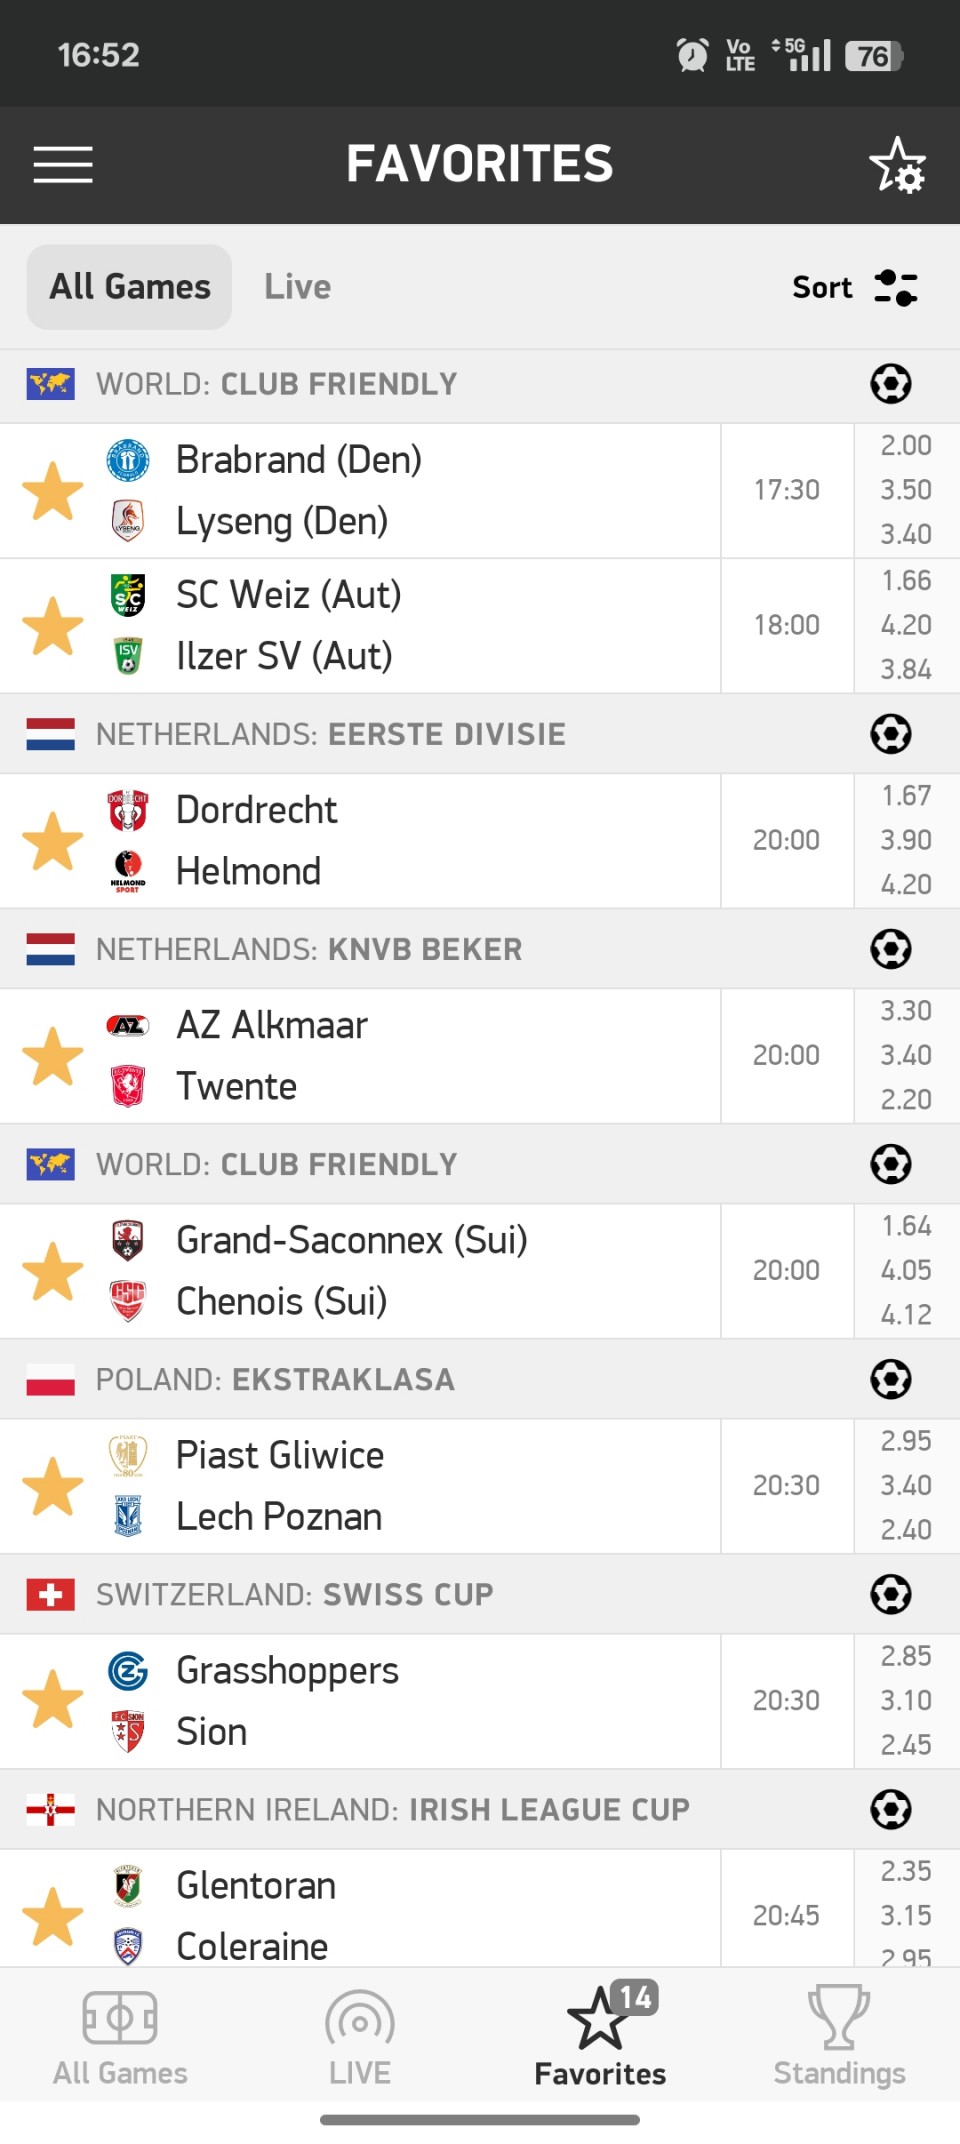960x2144 pixels.
Task: Select 1.66 odds for SC Weiz
Action: click(906, 581)
